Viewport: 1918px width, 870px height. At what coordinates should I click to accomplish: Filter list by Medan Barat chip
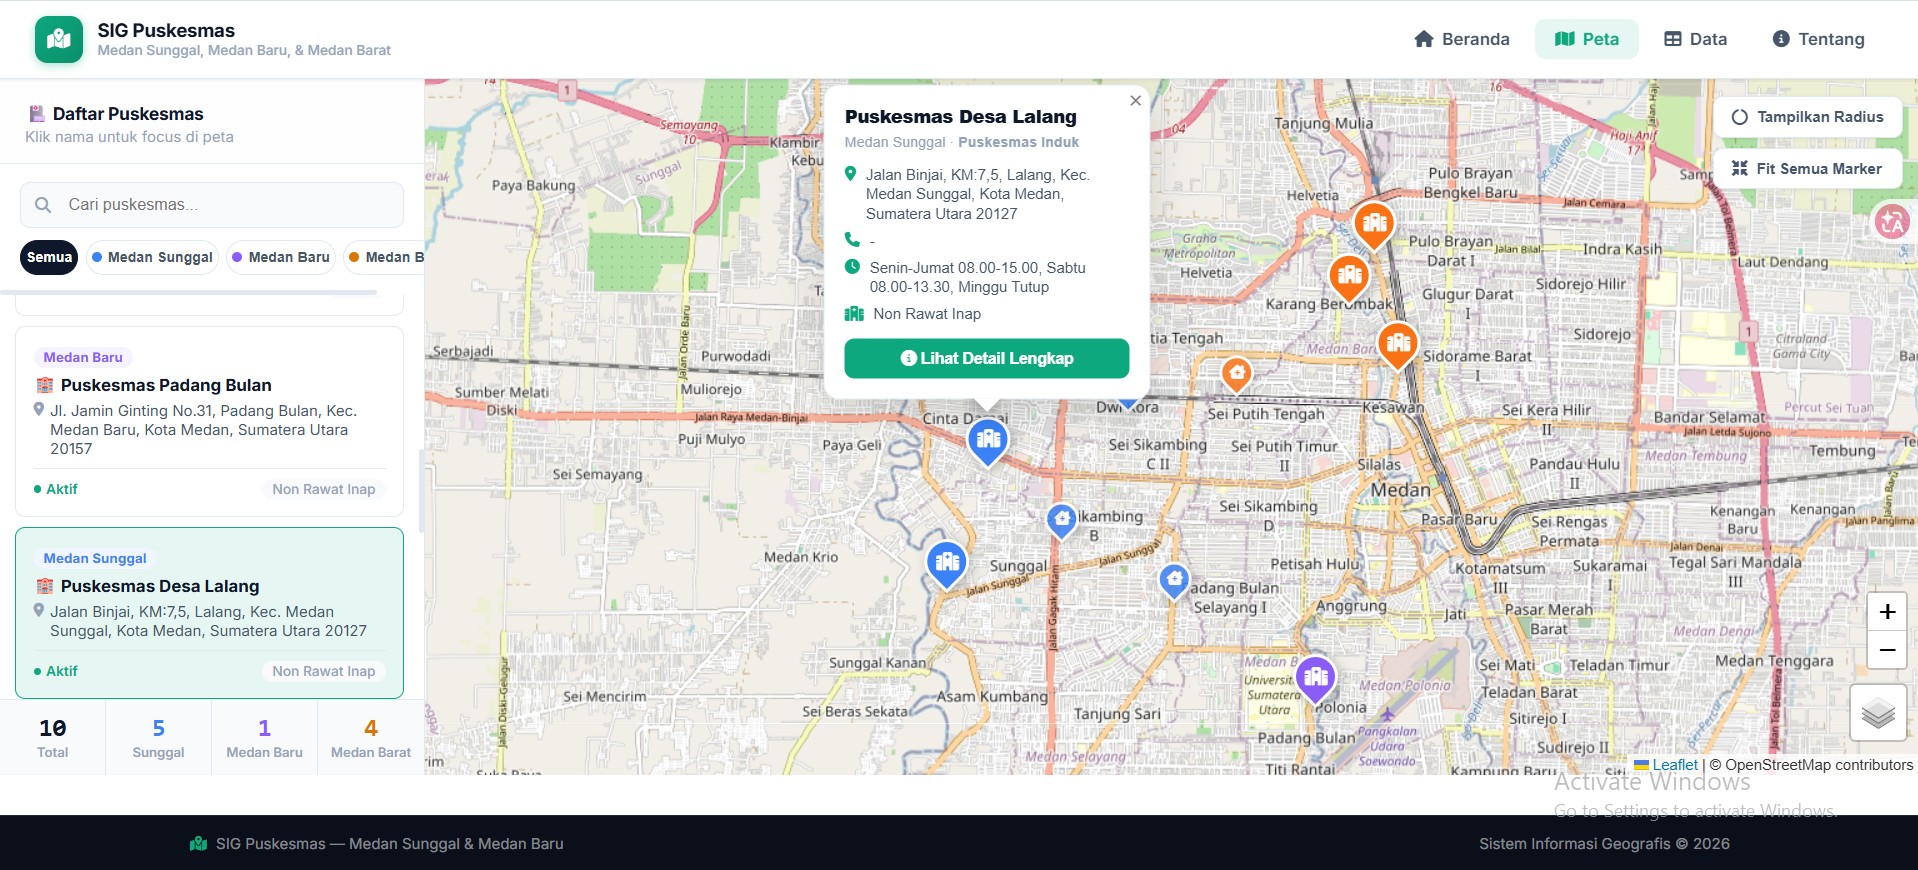(385, 257)
